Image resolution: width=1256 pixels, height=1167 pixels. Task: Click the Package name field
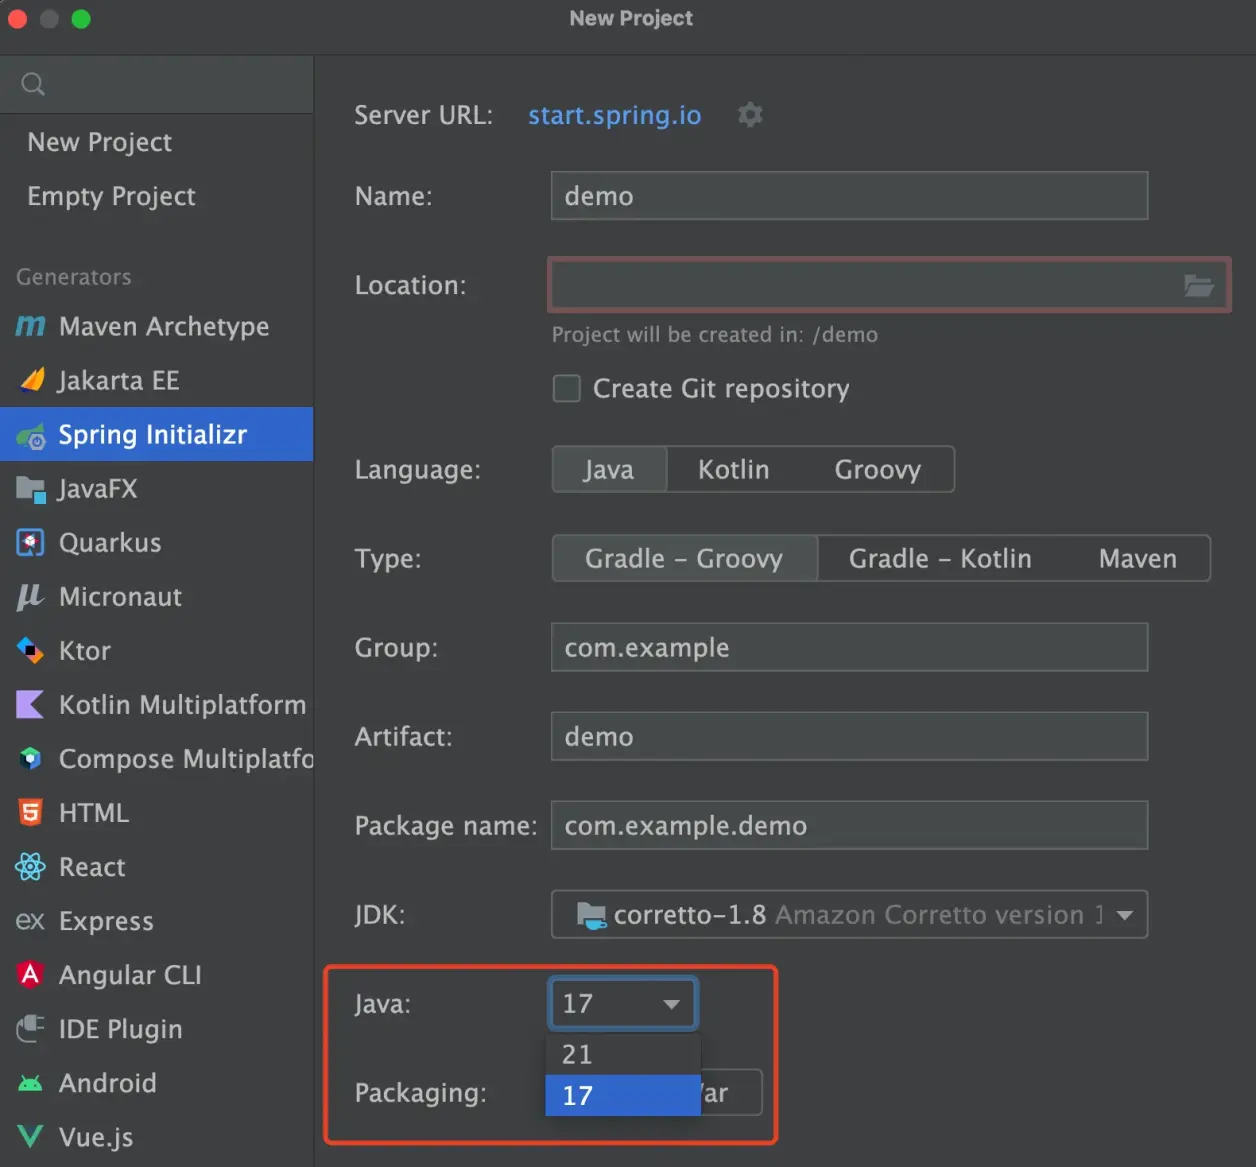pyautogui.click(x=849, y=825)
